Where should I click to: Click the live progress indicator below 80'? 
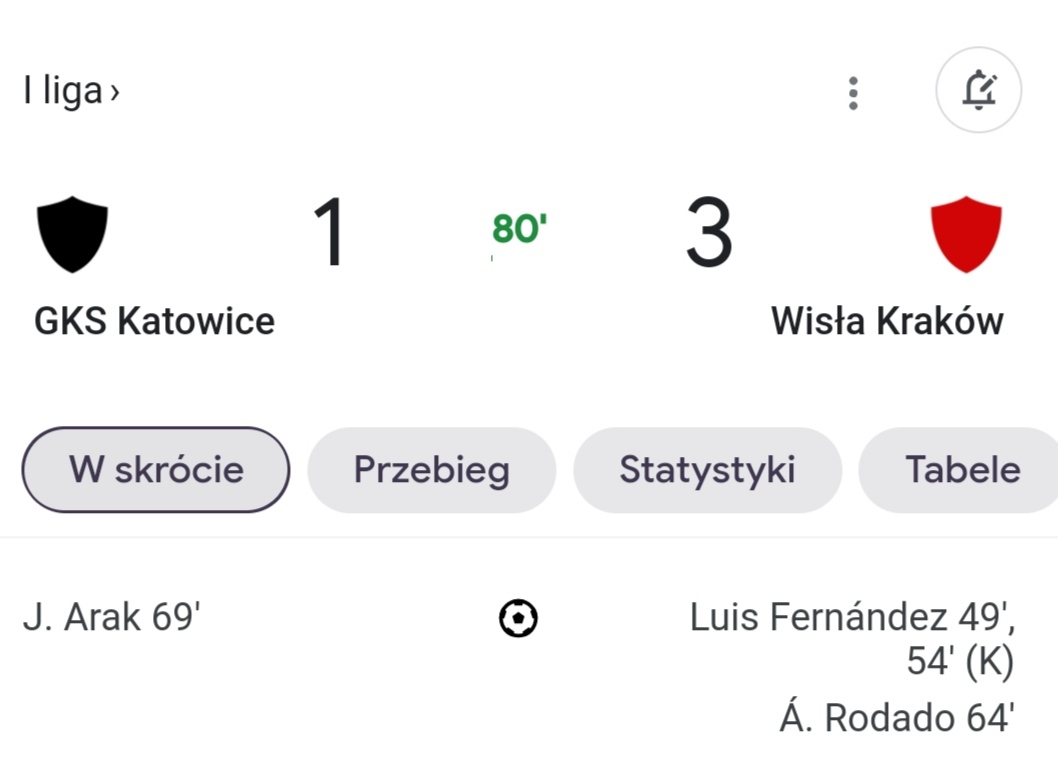click(492, 258)
